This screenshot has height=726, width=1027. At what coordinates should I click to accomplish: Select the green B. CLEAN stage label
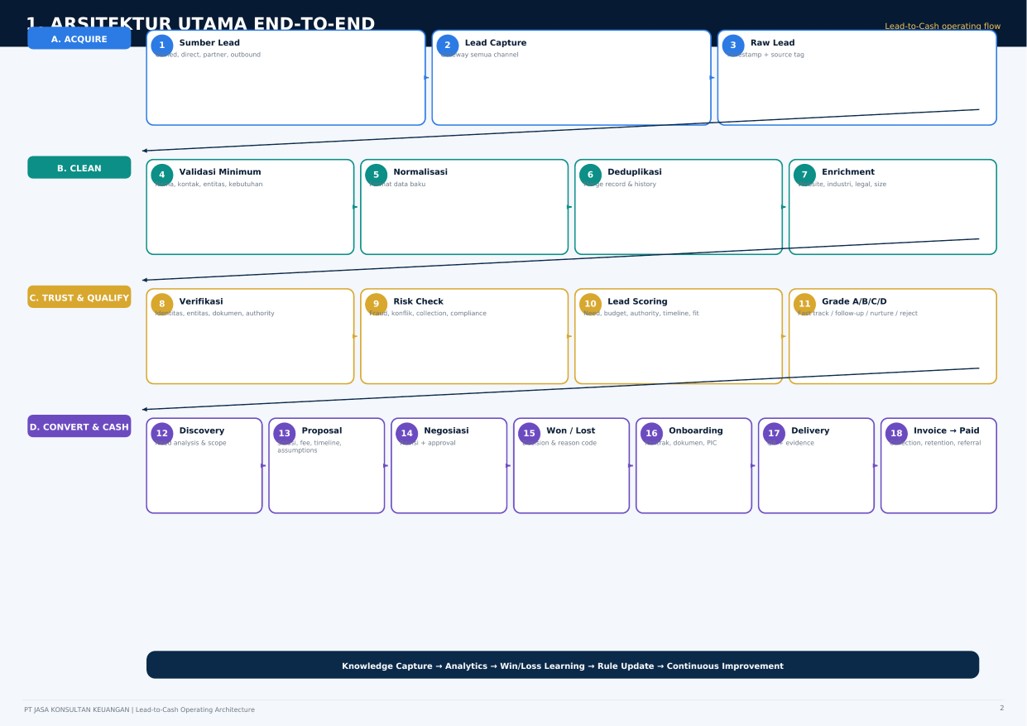point(79,168)
